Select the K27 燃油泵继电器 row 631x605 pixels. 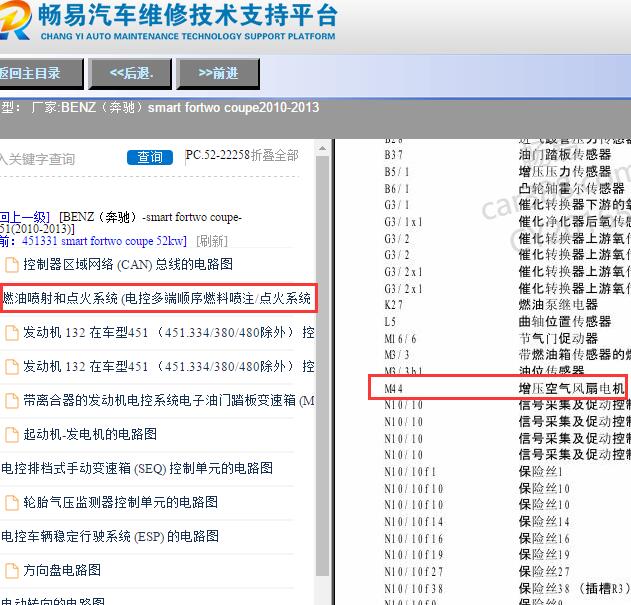[x=491, y=305]
